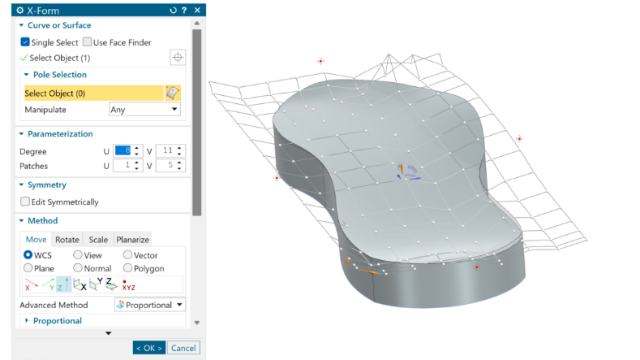Click the highlighted Select Object (0) field
This screenshot has height=360, width=640.
(94, 93)
